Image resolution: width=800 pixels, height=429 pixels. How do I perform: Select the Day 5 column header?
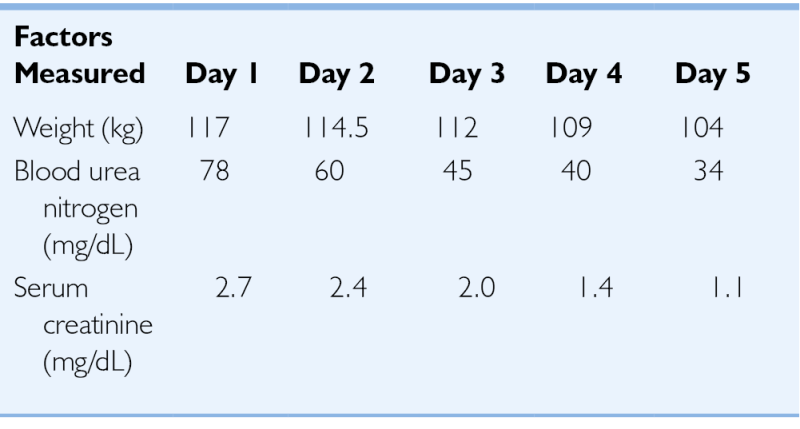713,75
